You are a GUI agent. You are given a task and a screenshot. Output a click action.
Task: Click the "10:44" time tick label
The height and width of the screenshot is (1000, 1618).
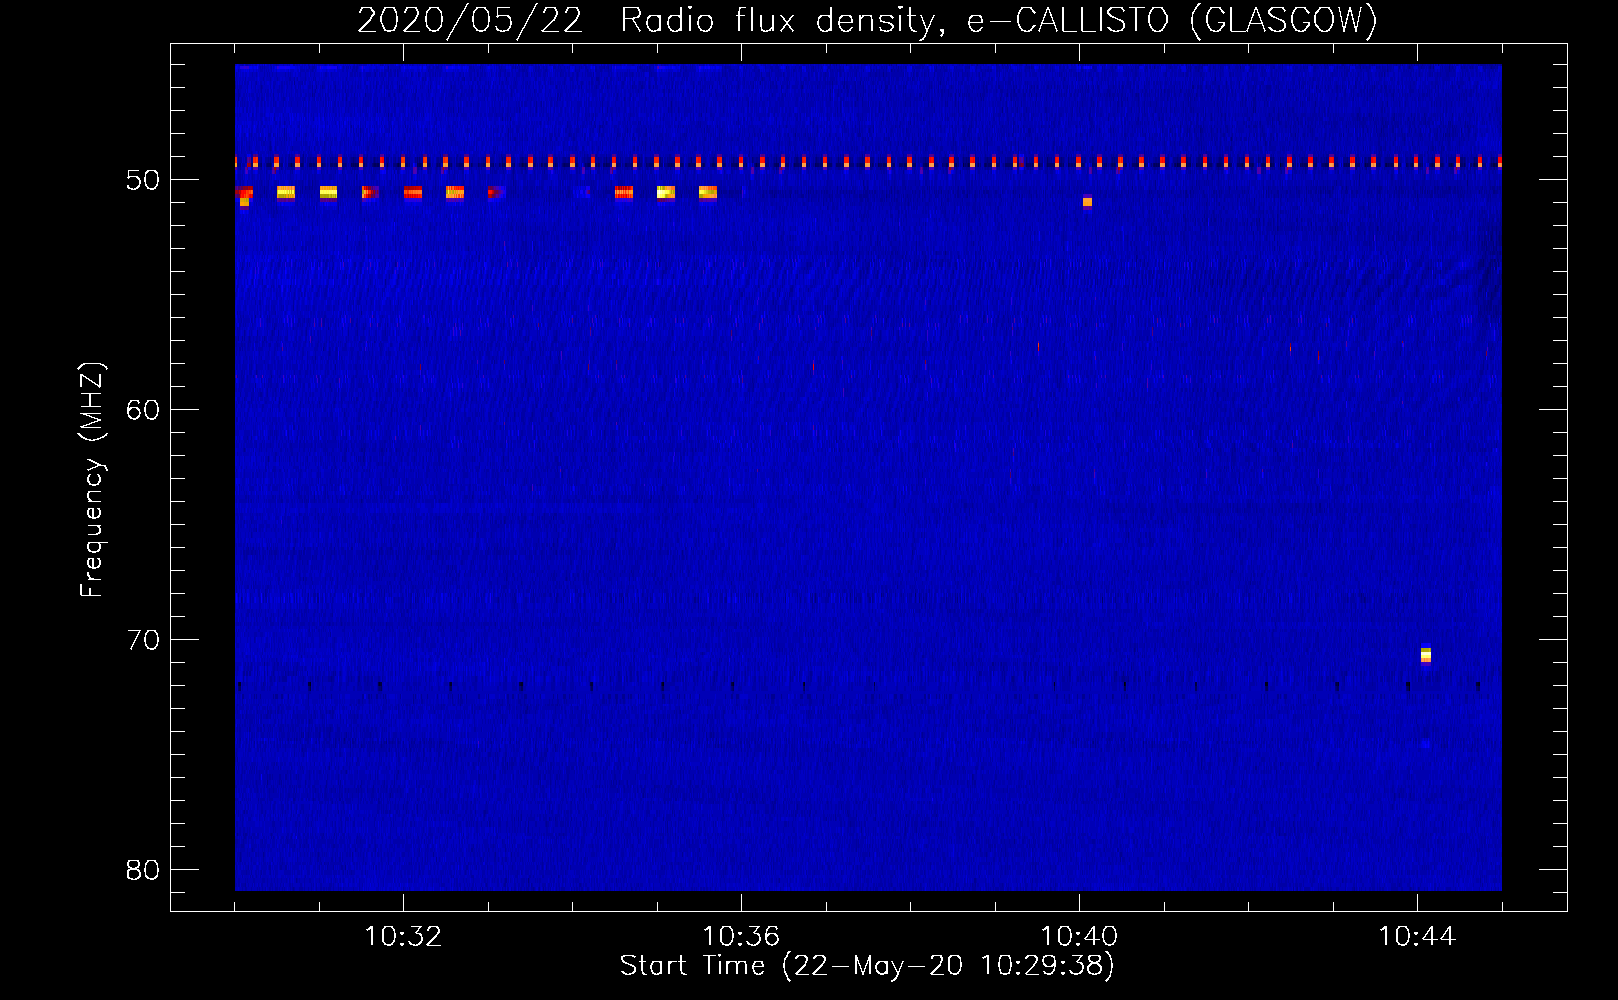coord(1417,937)
